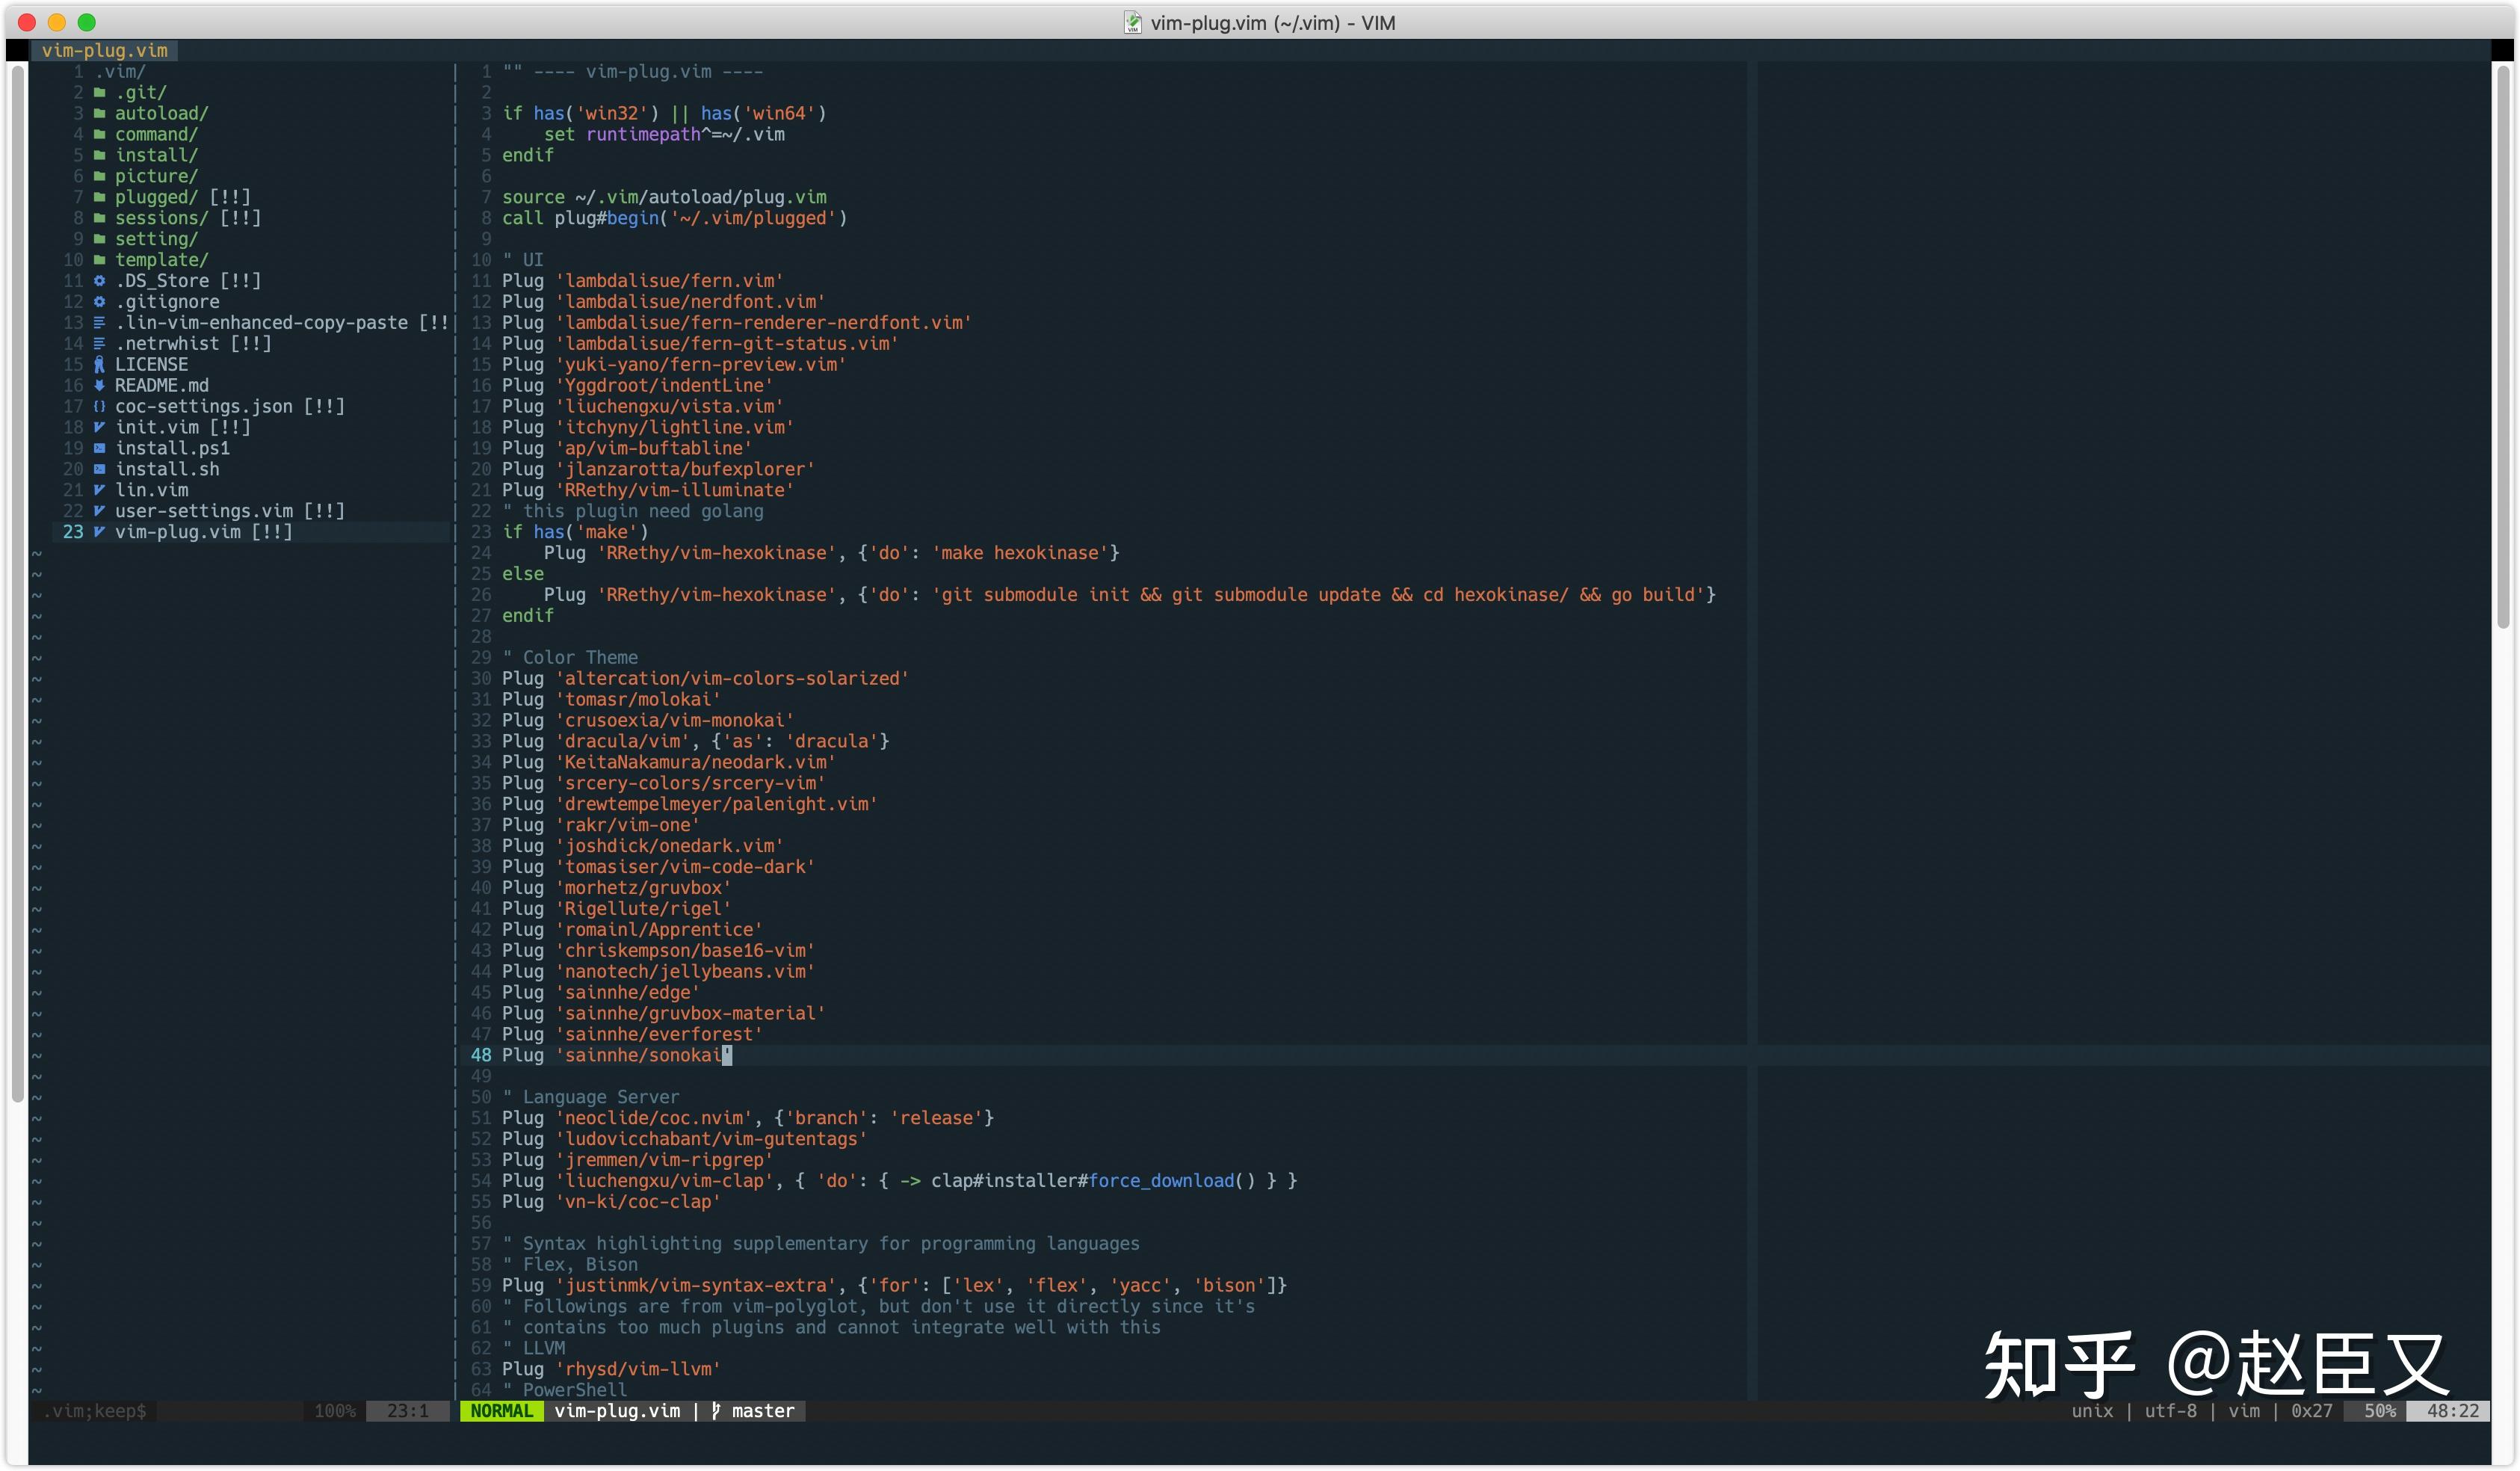2520x1471 pixels.
Task: Open install.ps1 in the file tree
Action: coord(172,448)
